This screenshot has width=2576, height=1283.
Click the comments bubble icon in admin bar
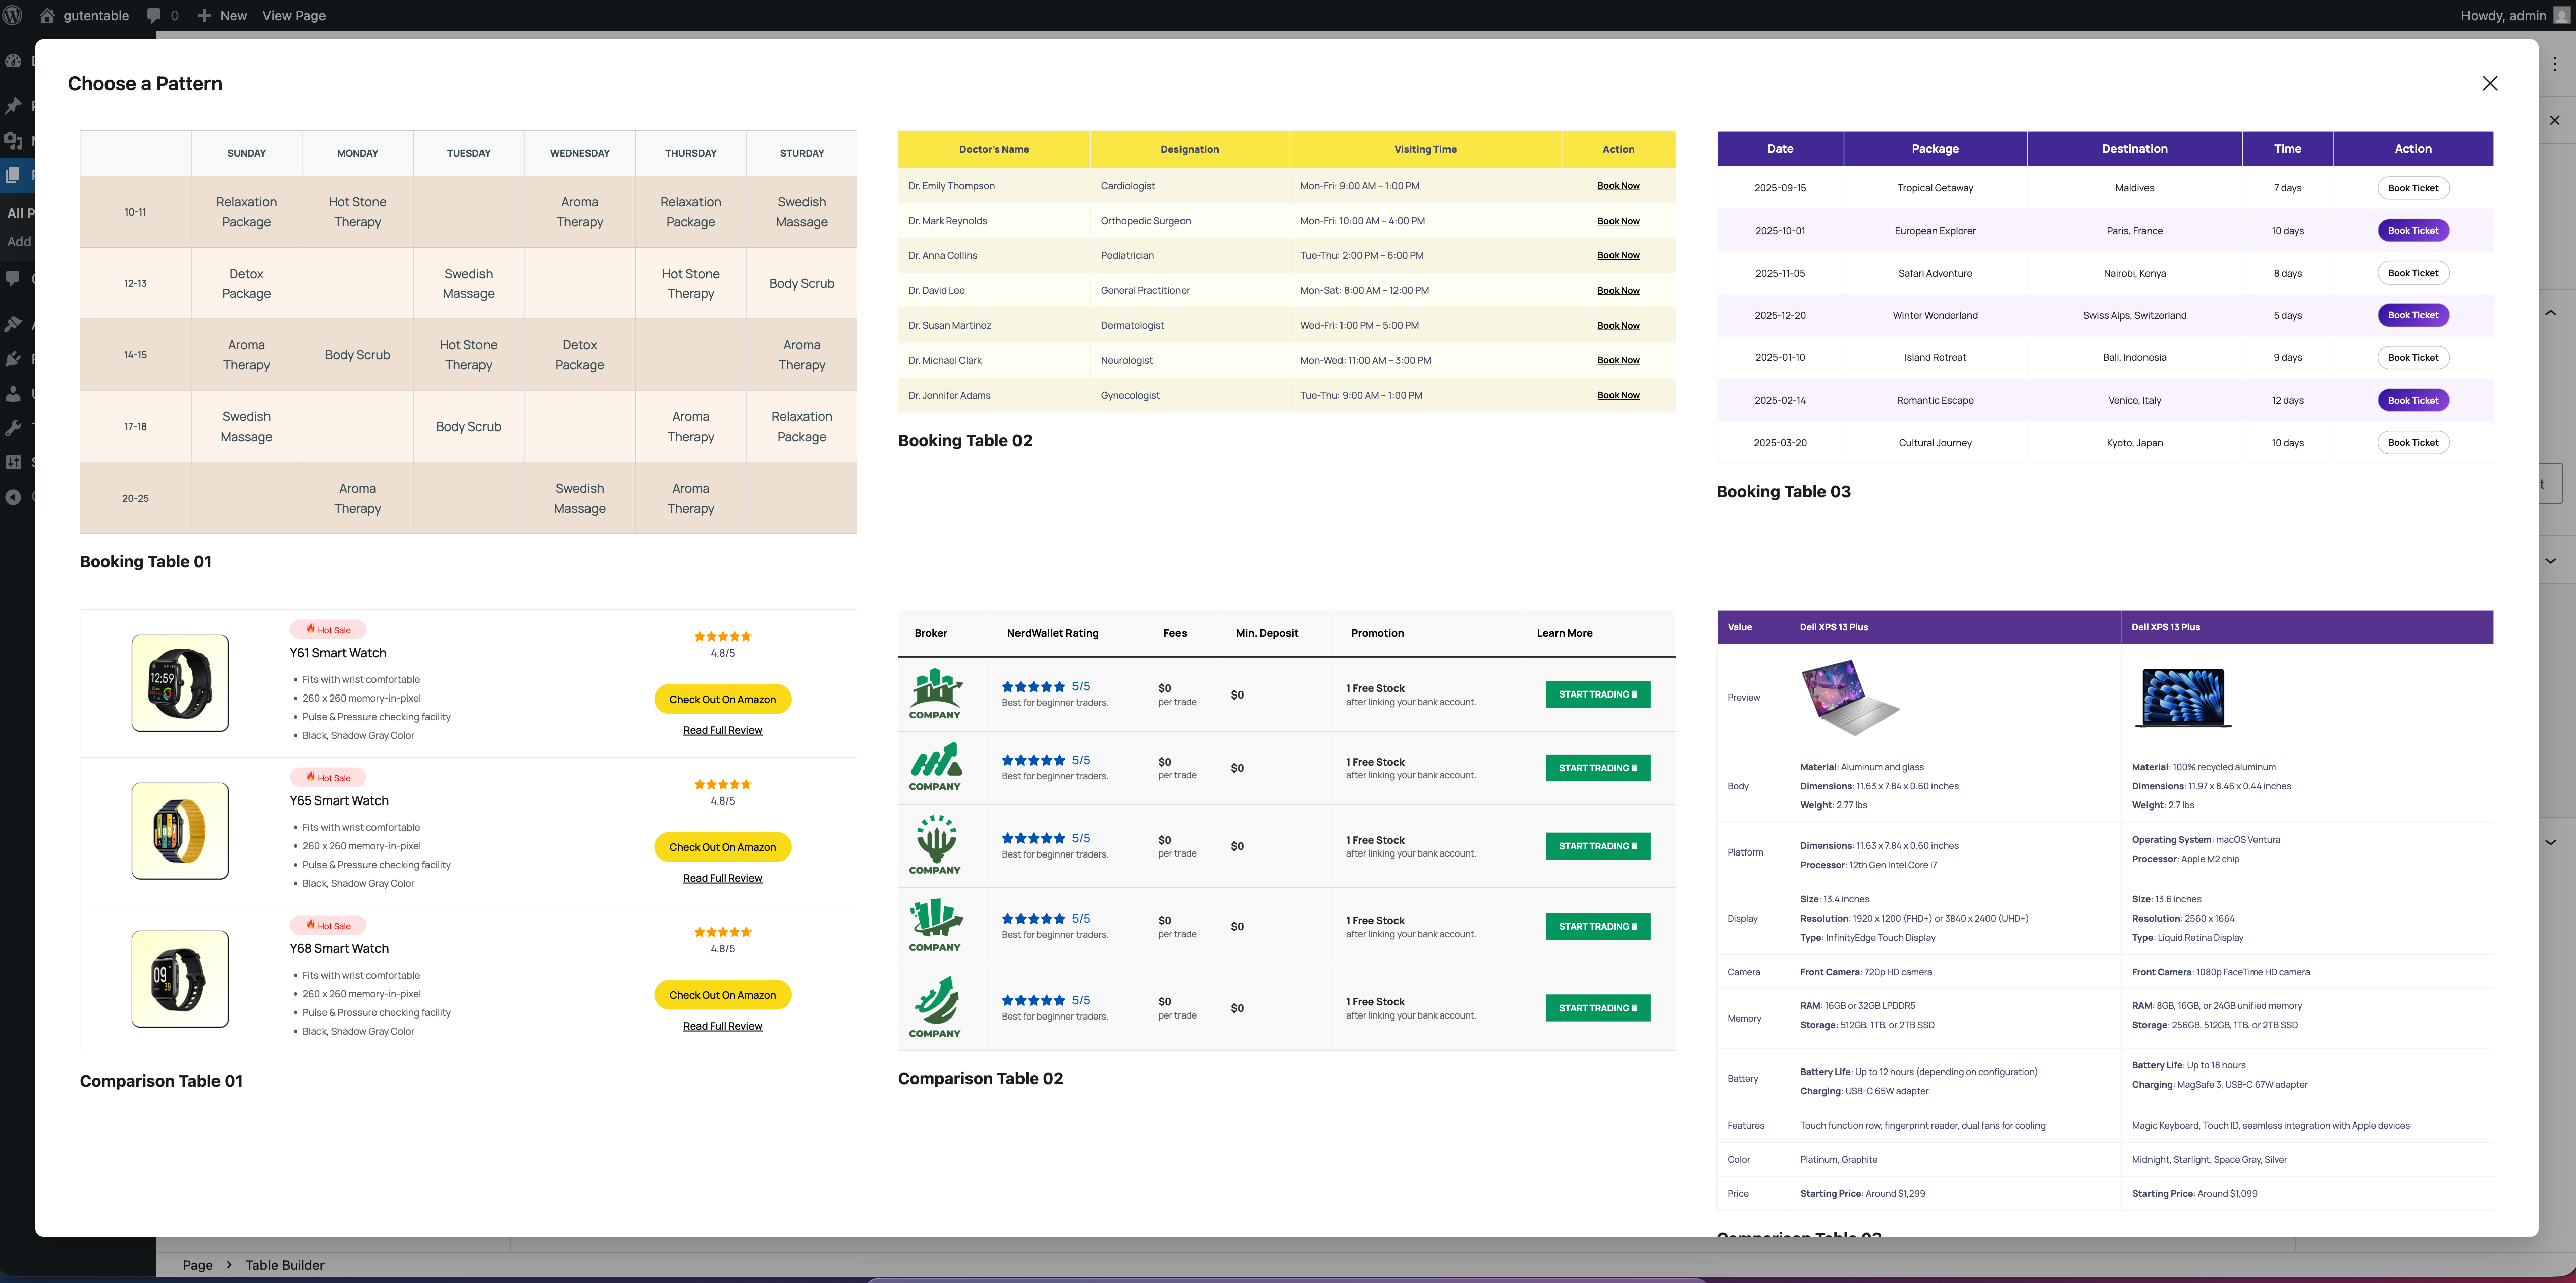153,15
